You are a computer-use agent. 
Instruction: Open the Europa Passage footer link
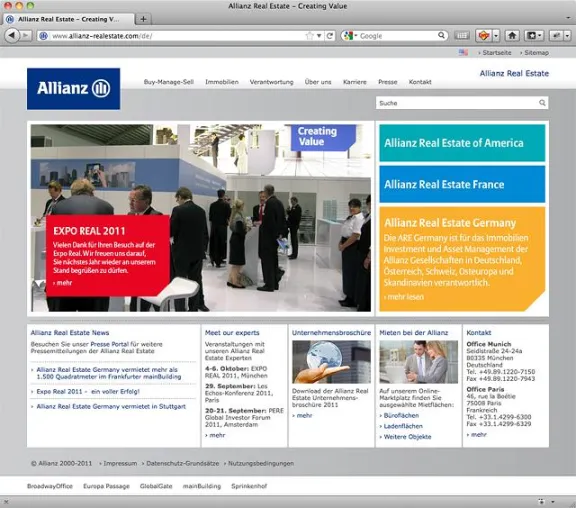pyautogui.click(x=106, y=486)
